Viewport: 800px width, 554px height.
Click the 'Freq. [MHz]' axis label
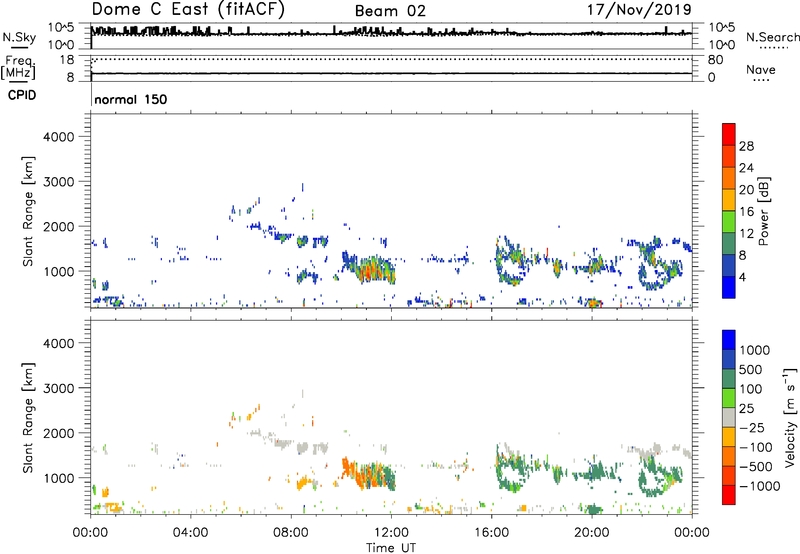pyautogui.click(x=18, y=67)
